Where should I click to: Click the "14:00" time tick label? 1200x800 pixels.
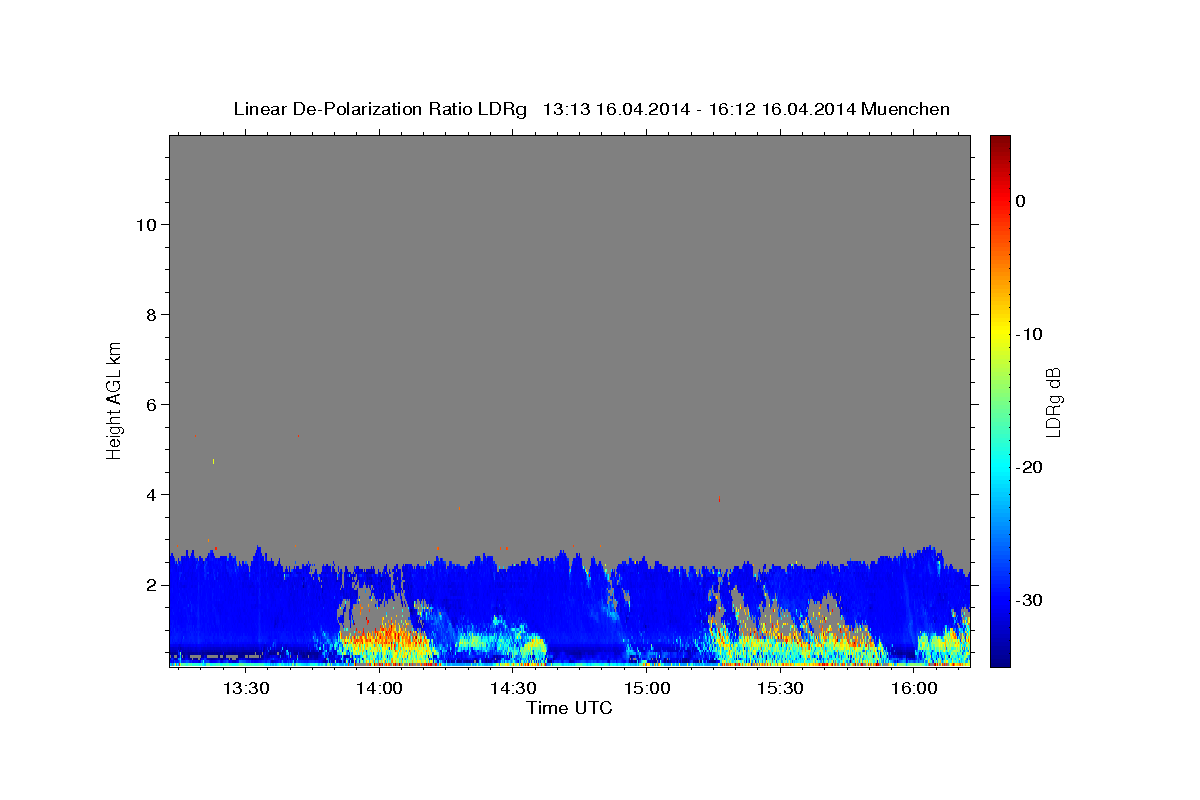(x=380, y=689)
